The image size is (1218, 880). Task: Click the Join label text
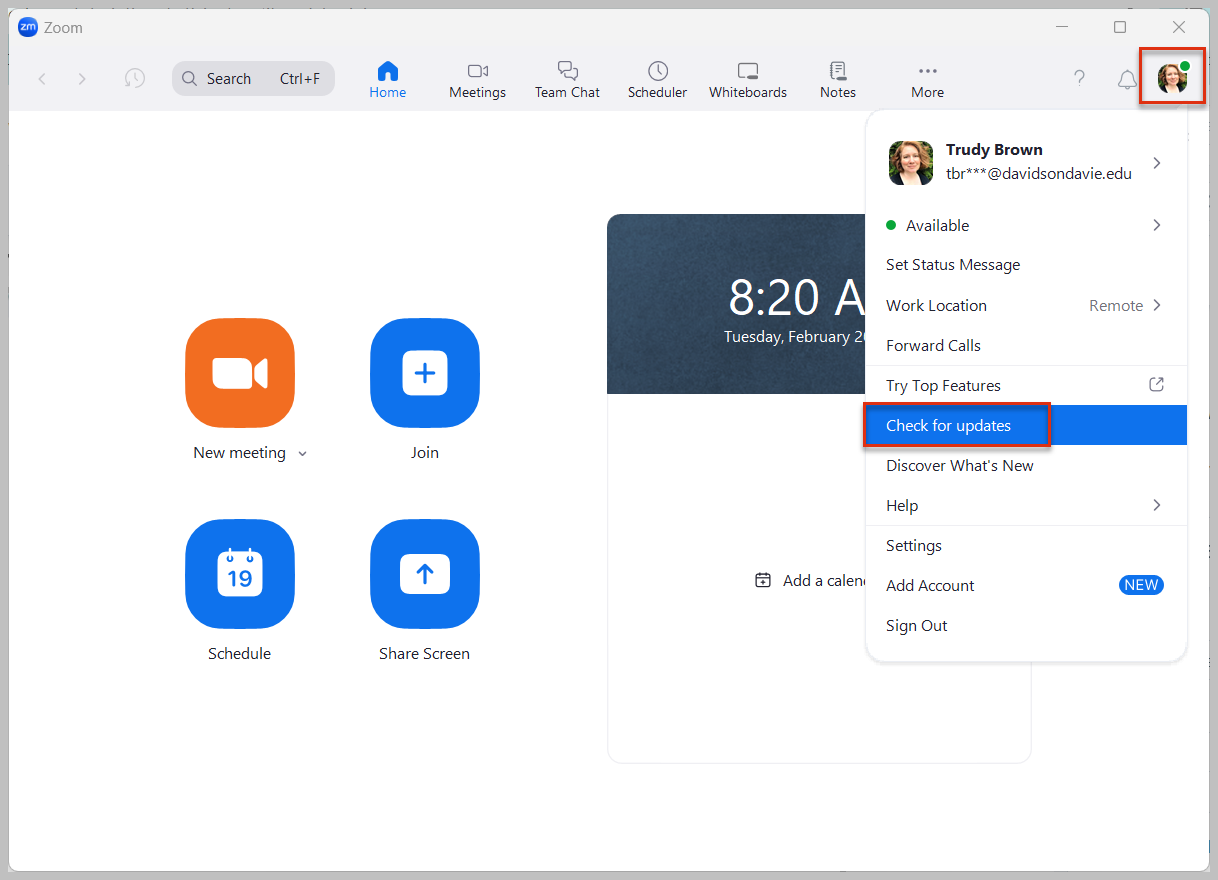tap(425, 453)
